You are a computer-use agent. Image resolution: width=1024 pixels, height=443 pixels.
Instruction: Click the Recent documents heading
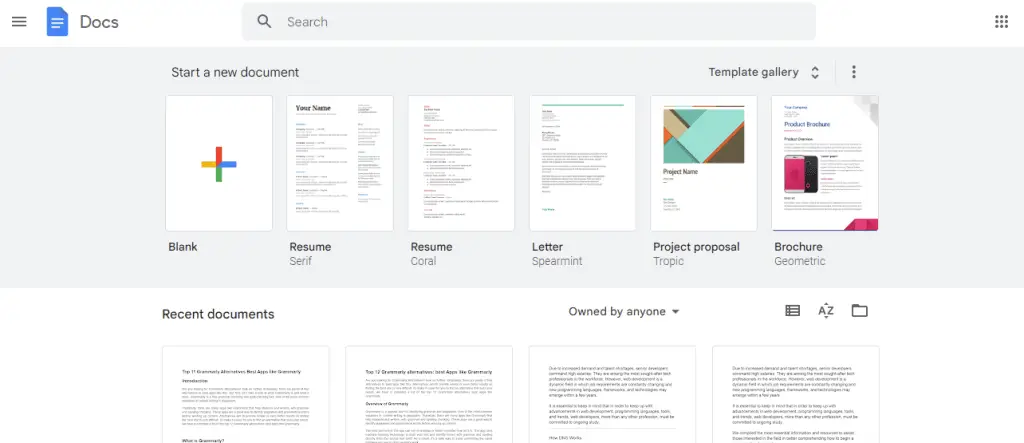[218, 314]
